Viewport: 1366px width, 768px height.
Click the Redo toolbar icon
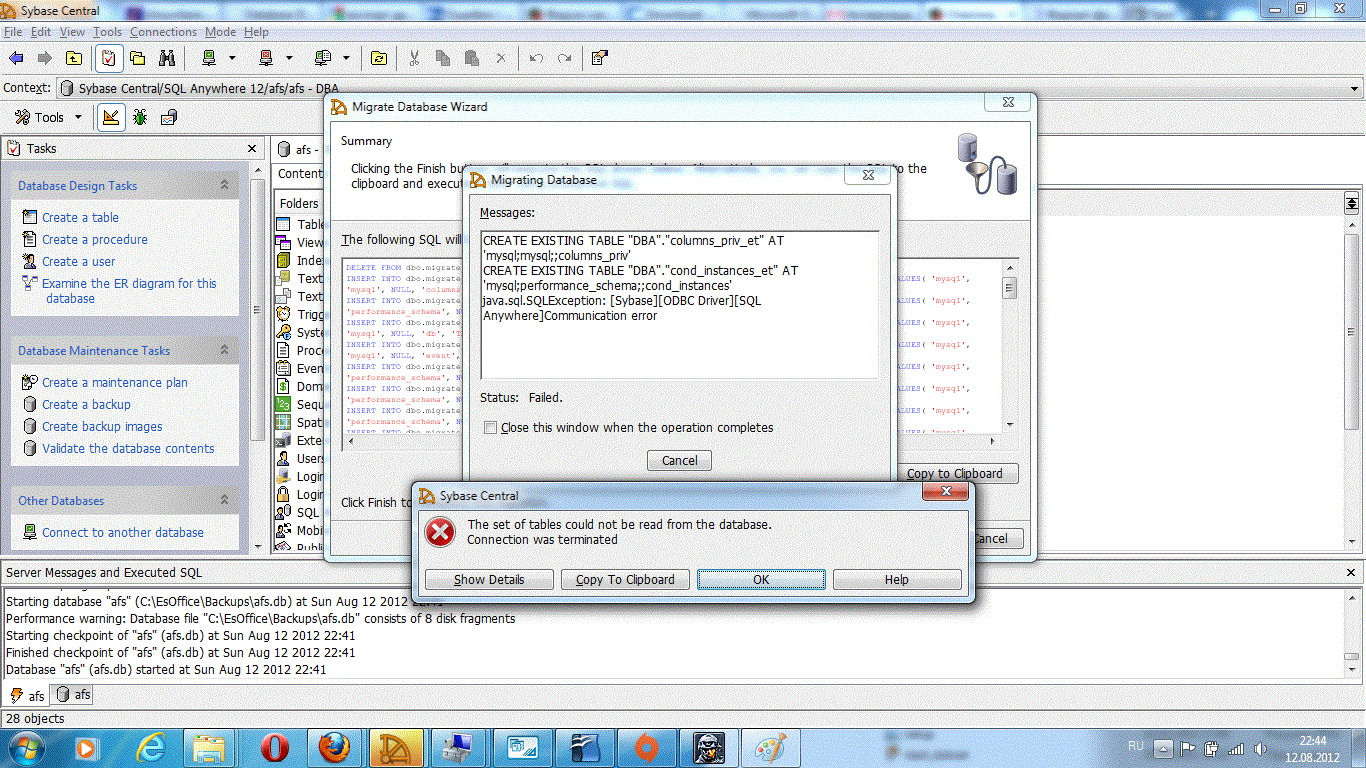coord(565,58)
